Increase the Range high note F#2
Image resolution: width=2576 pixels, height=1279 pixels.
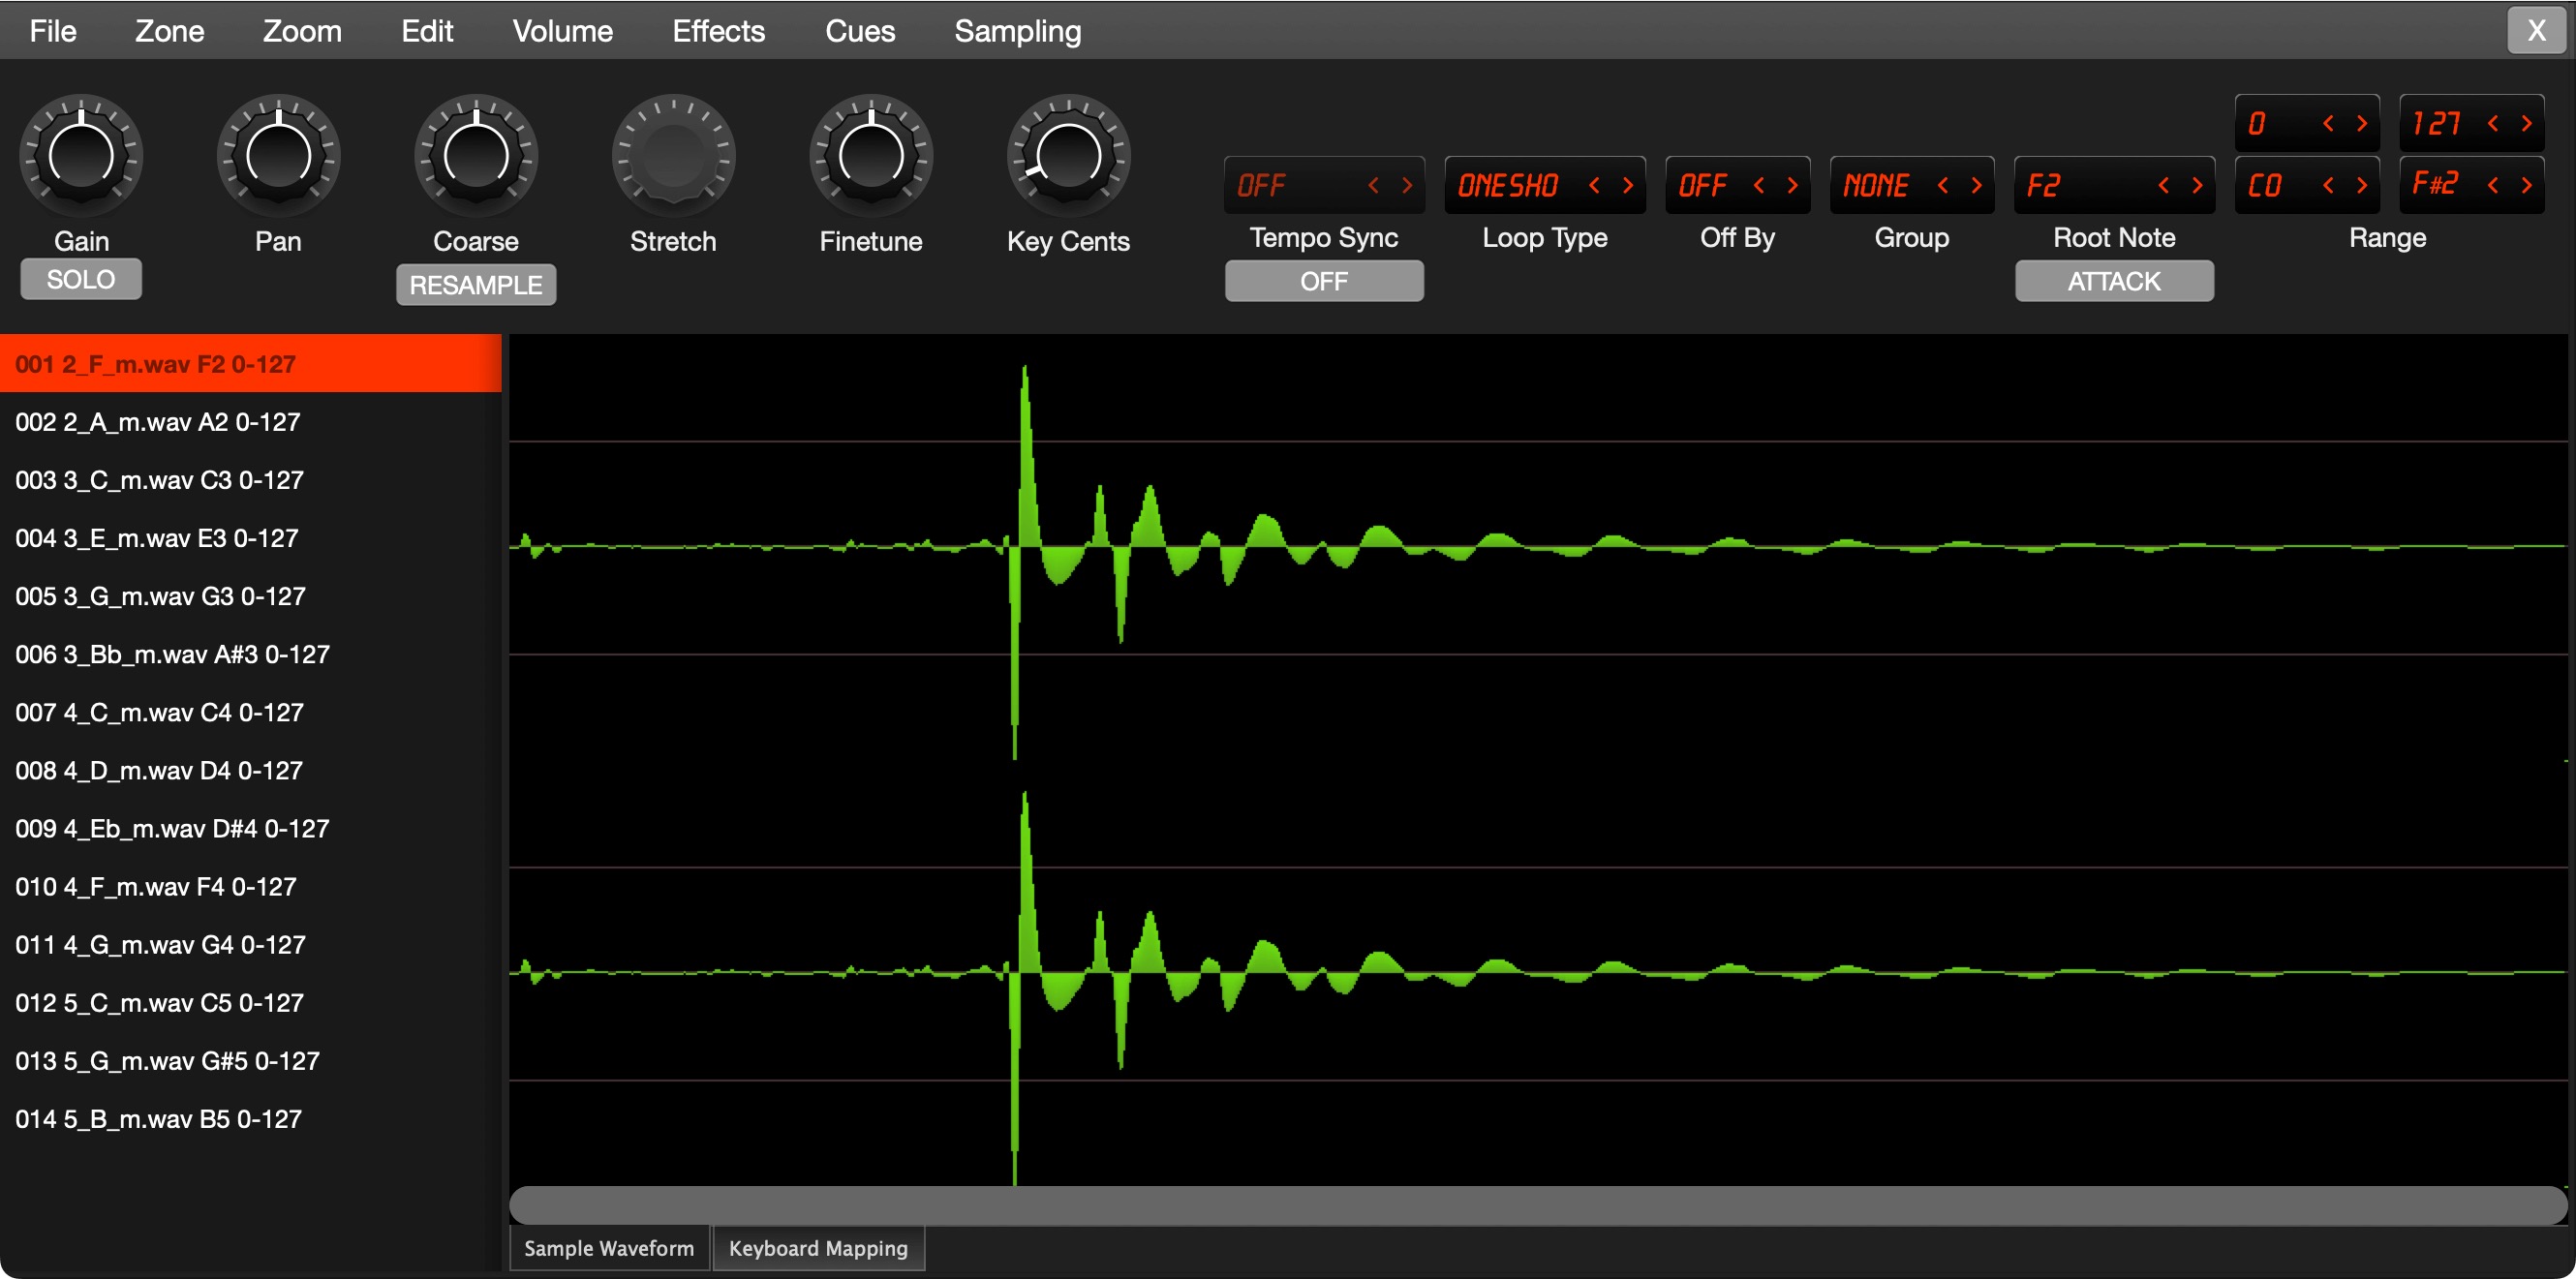click(2526, 185)
